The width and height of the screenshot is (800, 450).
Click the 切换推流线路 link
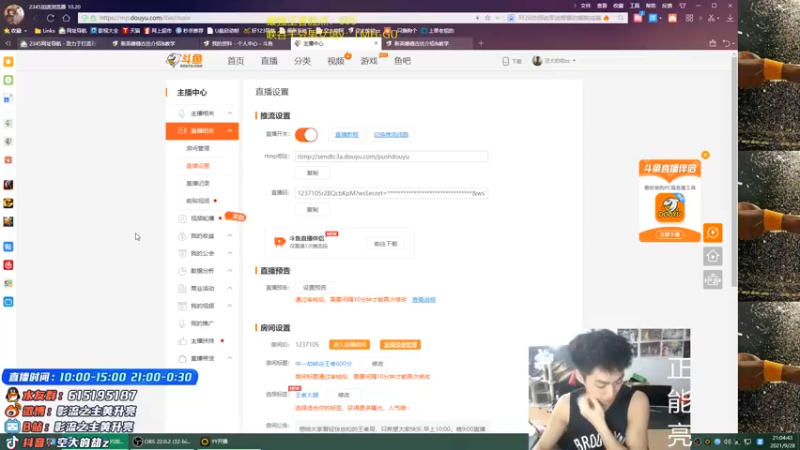[391, 135]
